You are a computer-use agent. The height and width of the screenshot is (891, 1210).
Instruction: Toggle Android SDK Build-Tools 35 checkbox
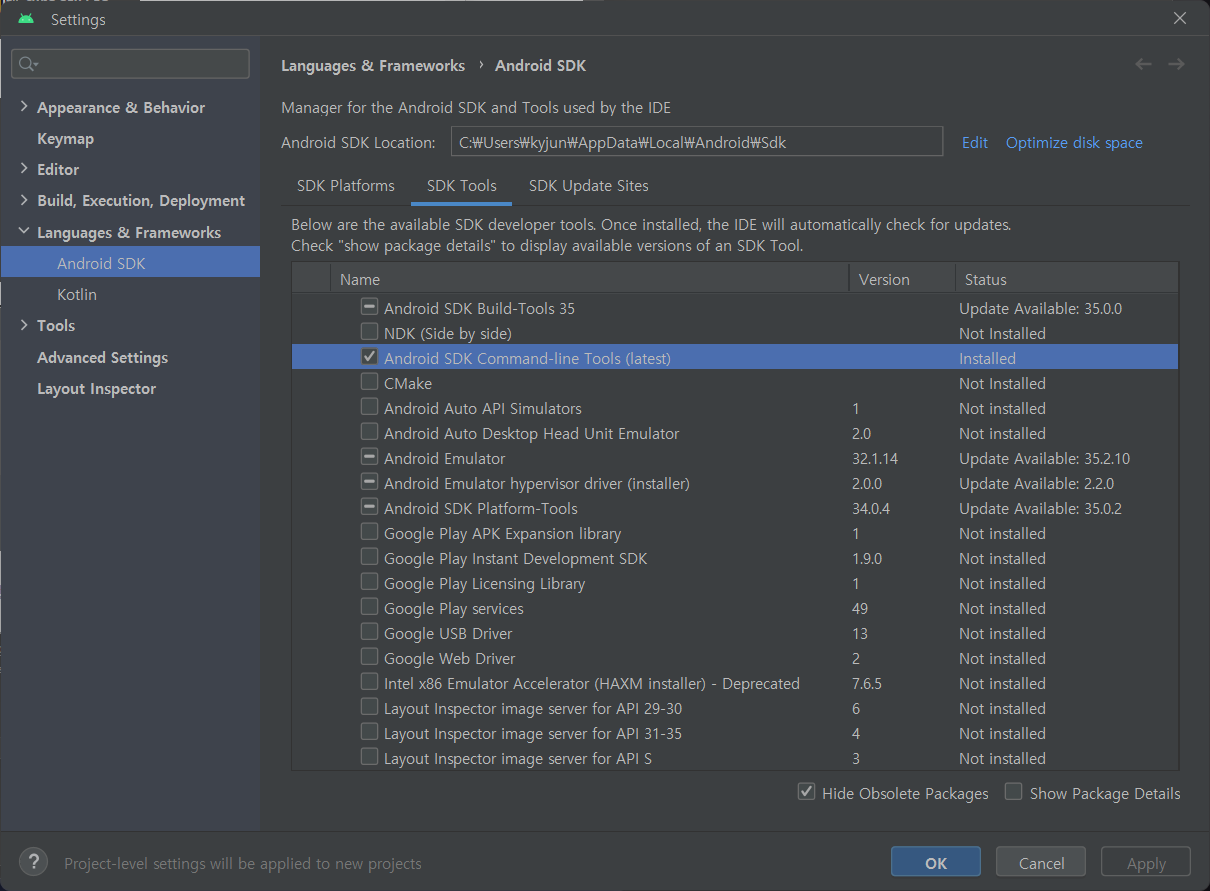point(369,307)
